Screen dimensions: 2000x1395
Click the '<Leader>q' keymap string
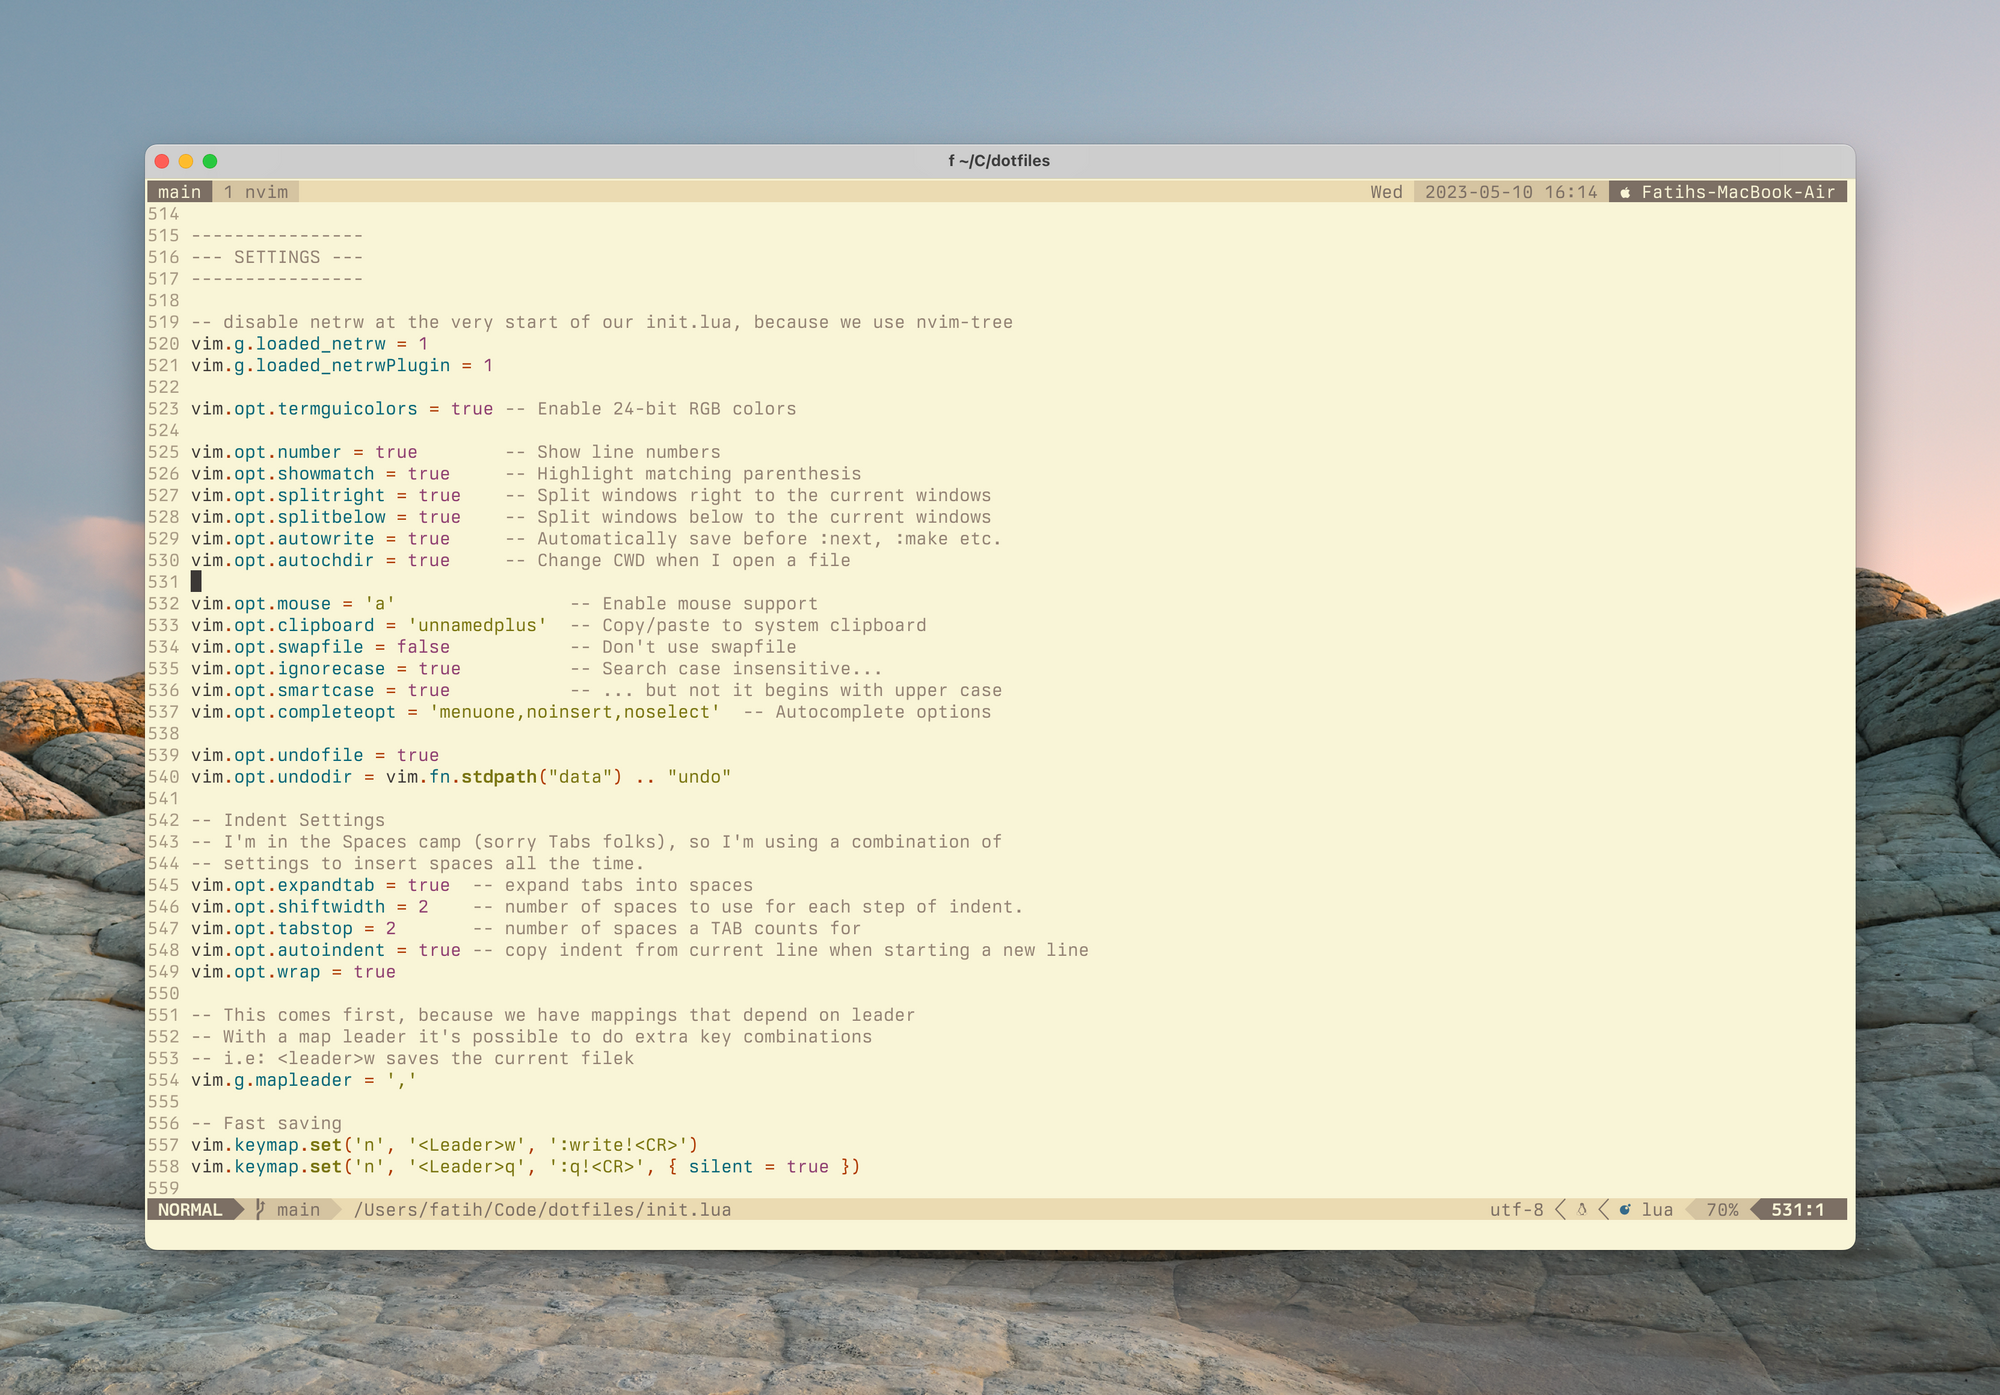467,1167
